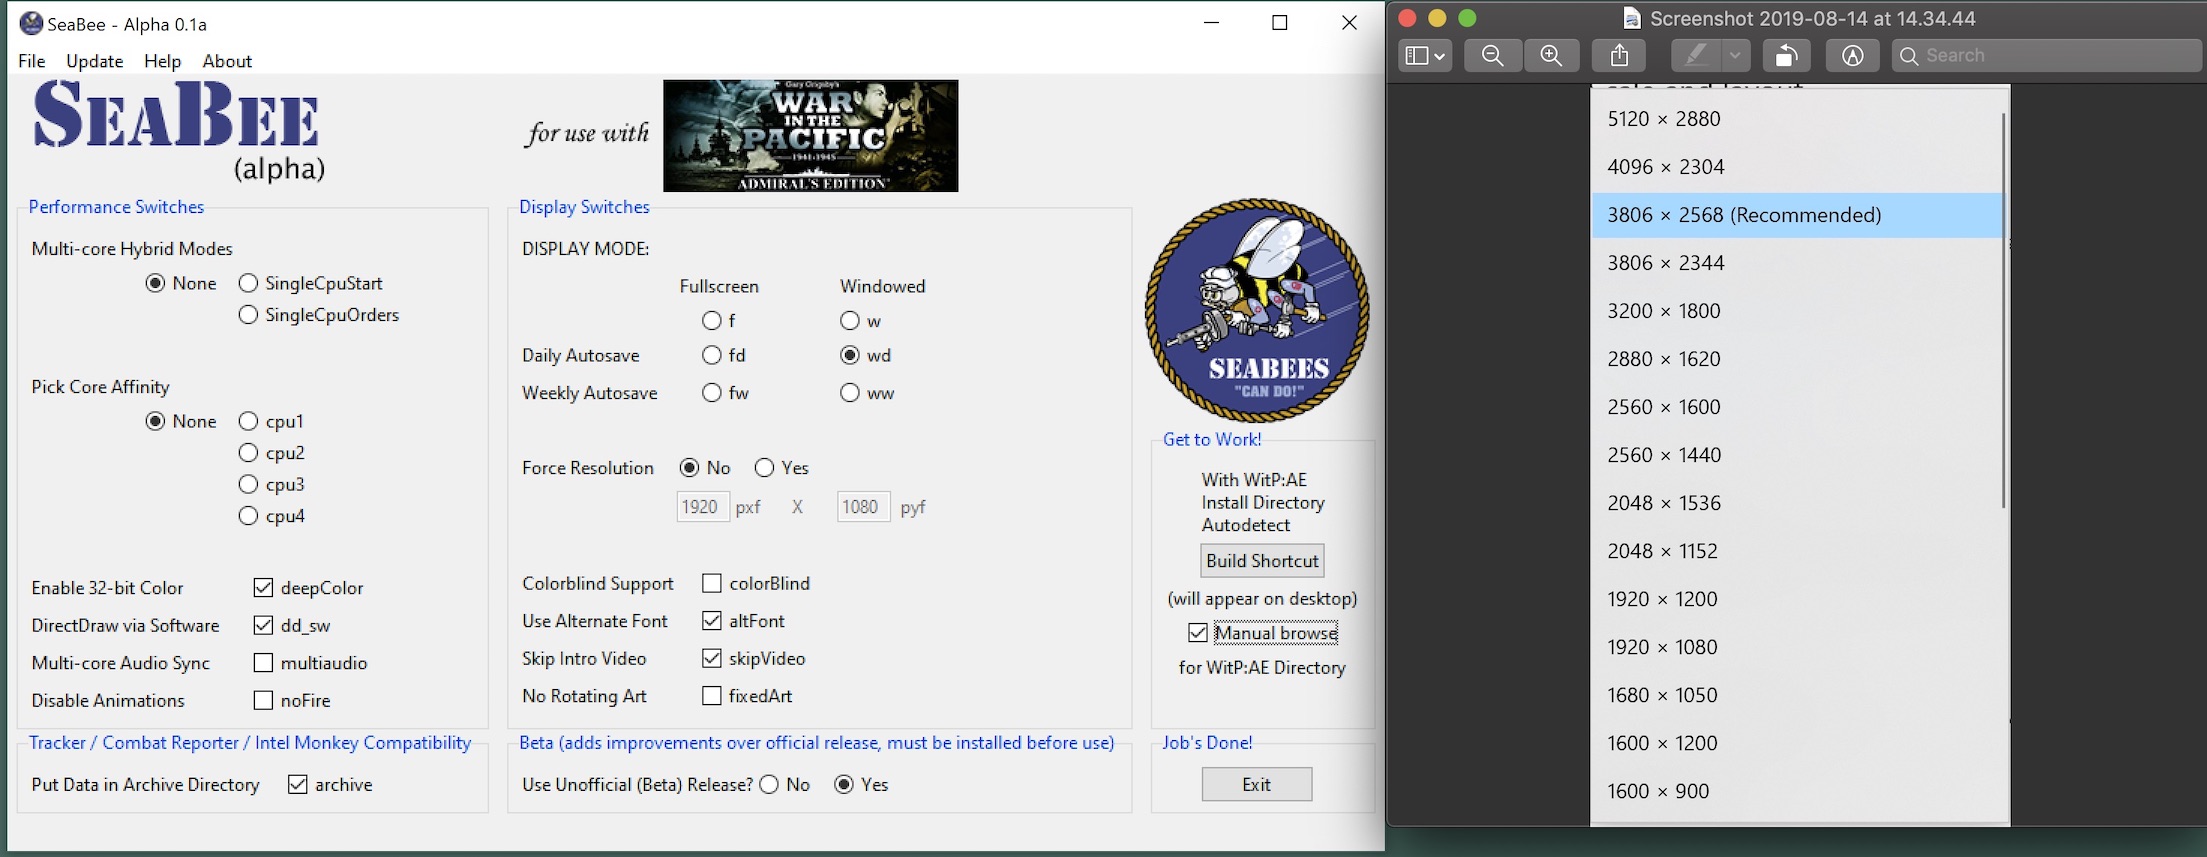Click the War in the Pacific banner image
The image size is (2207, 857).
[x=810, y=136]
